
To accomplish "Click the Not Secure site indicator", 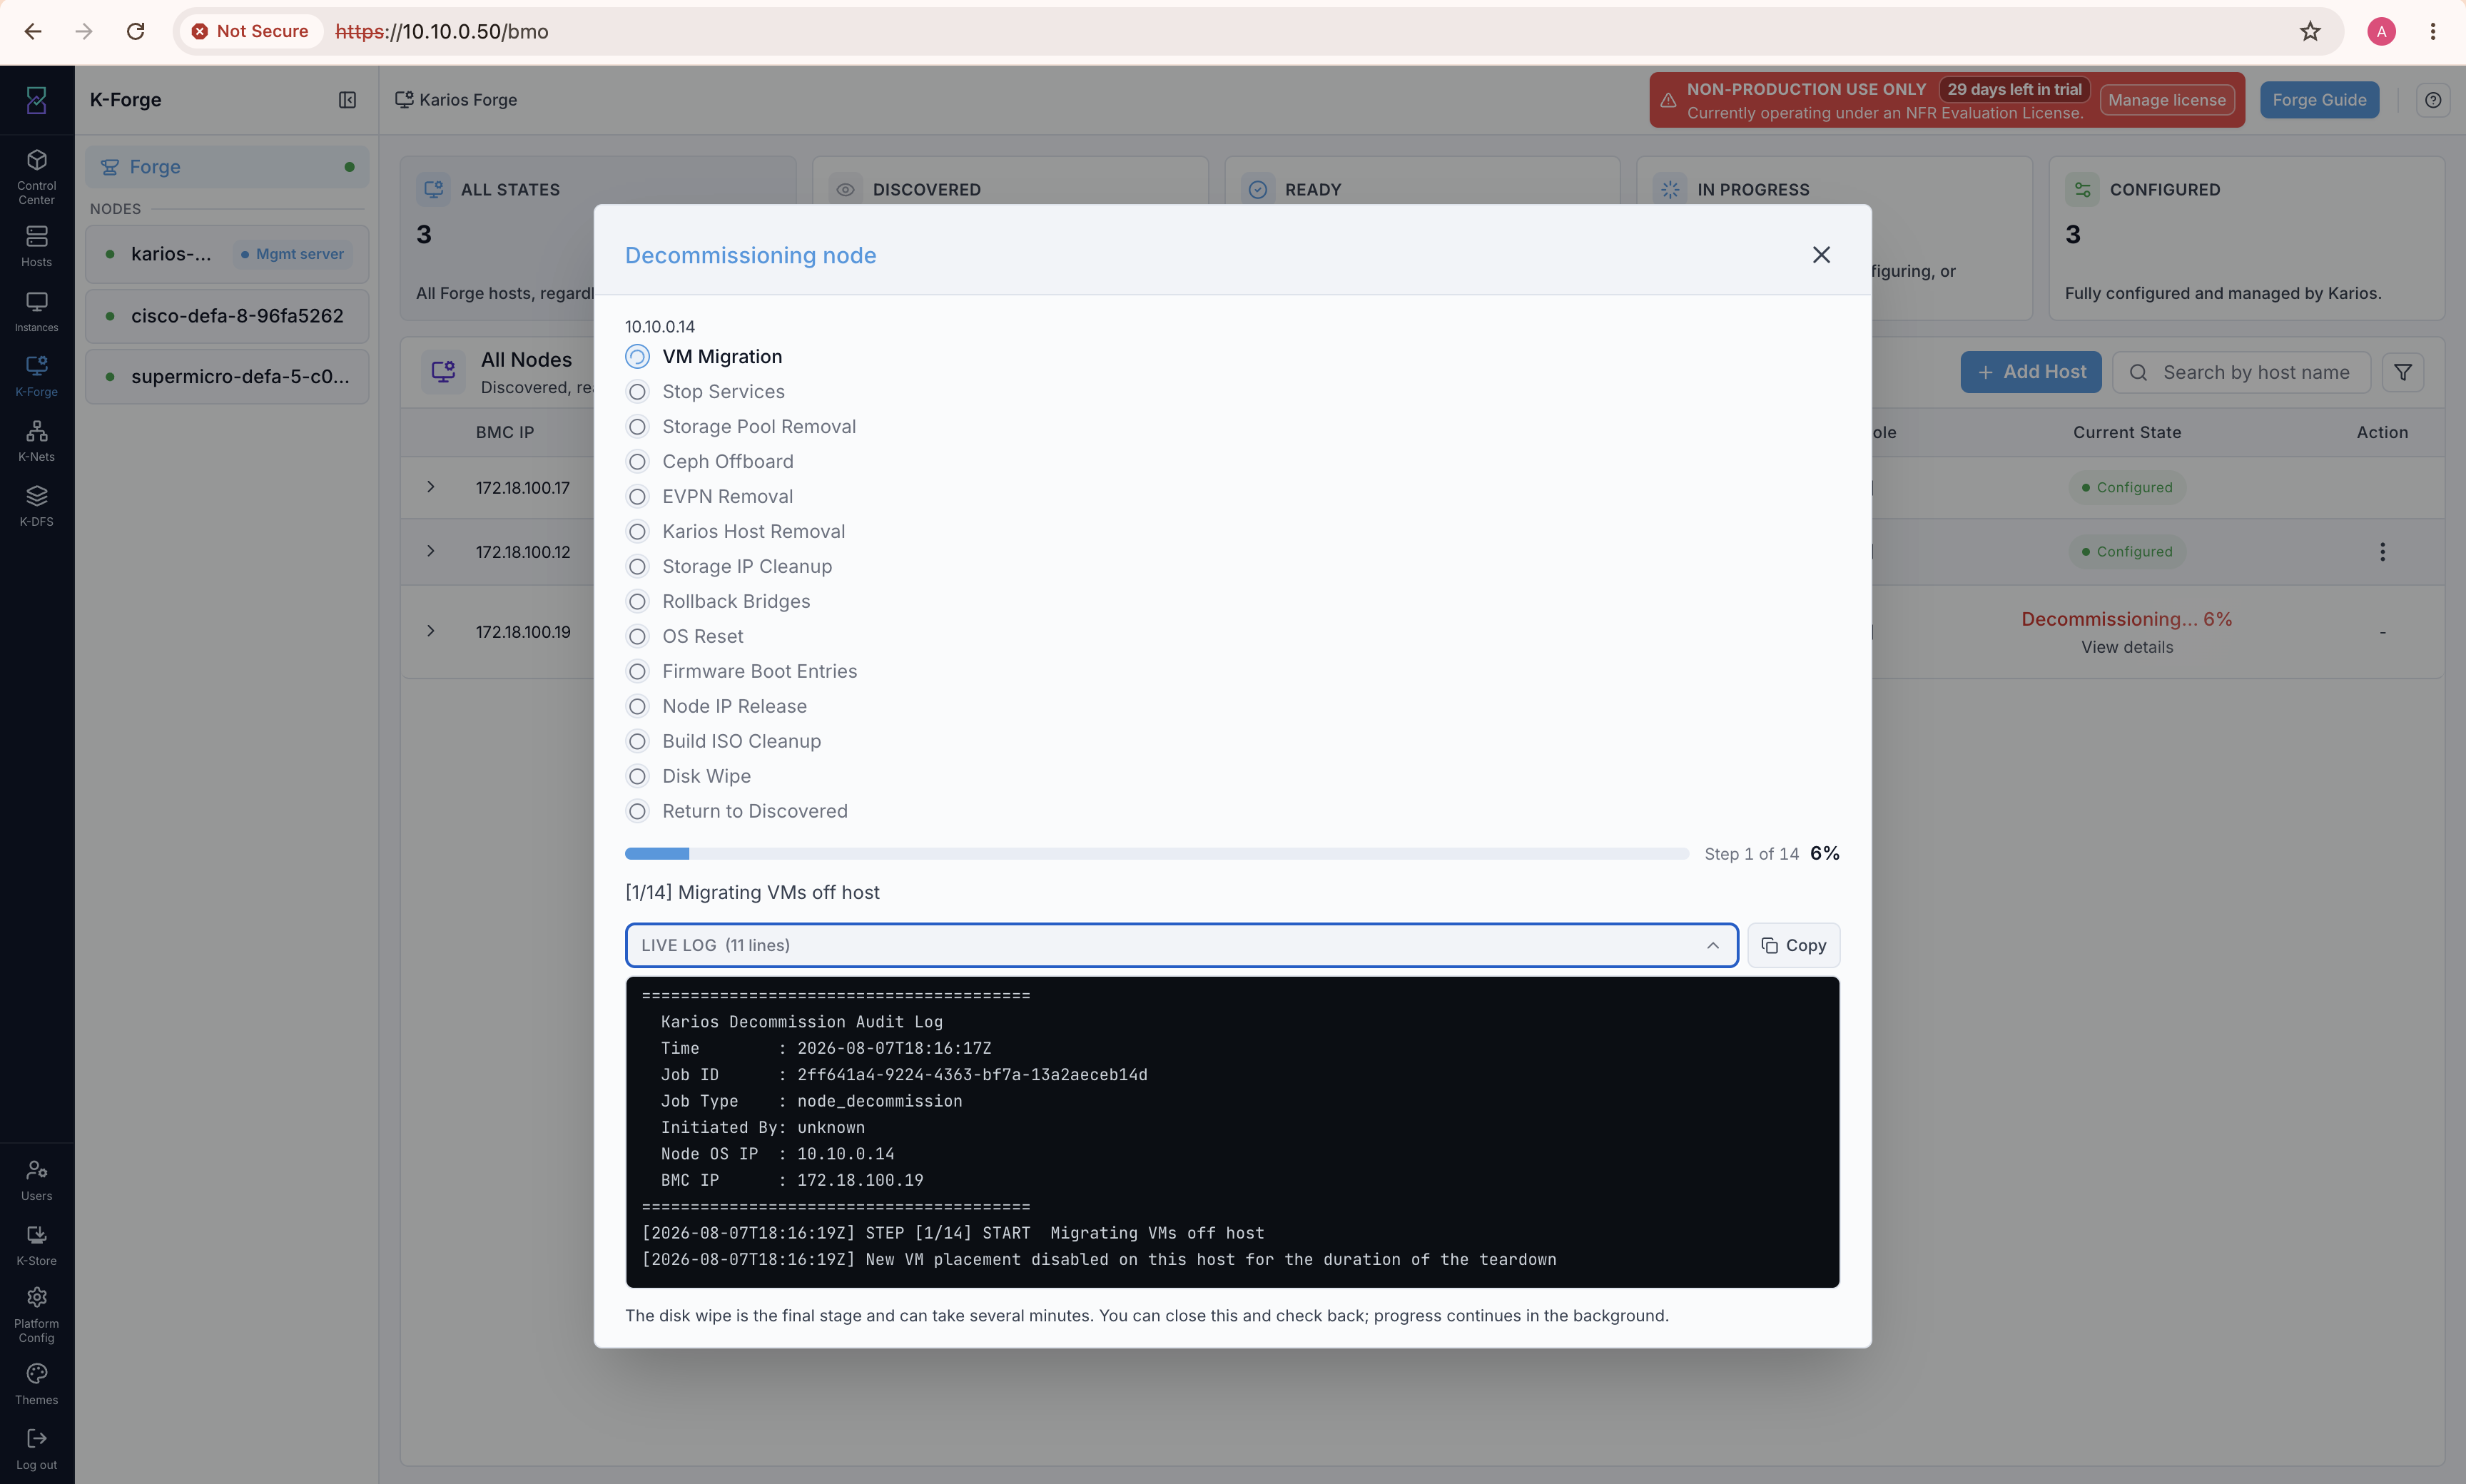I will pos(251,31).
